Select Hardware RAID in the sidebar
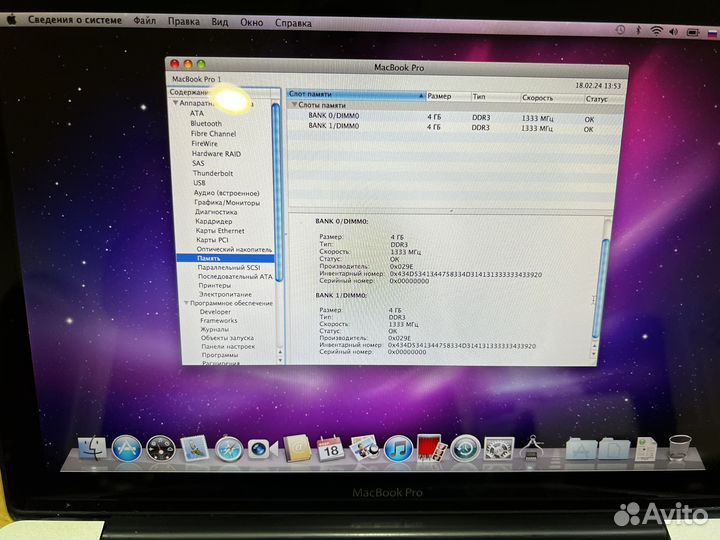720x540 pixels. (x=216, y=154)
